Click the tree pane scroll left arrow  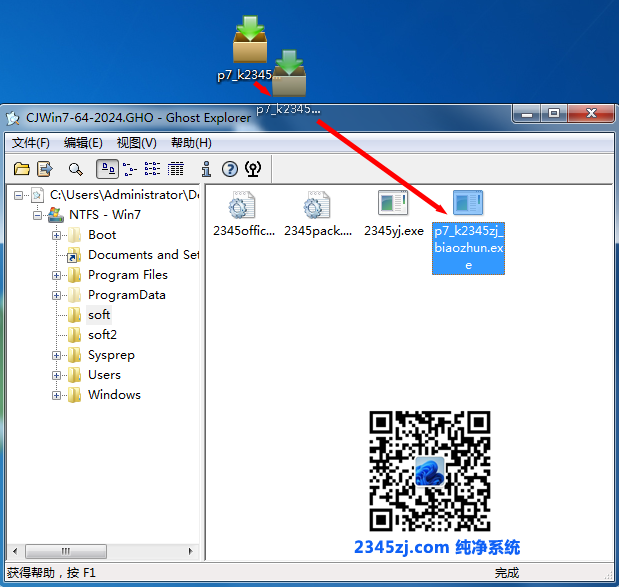pyautogui.click(x=15, y=551)
